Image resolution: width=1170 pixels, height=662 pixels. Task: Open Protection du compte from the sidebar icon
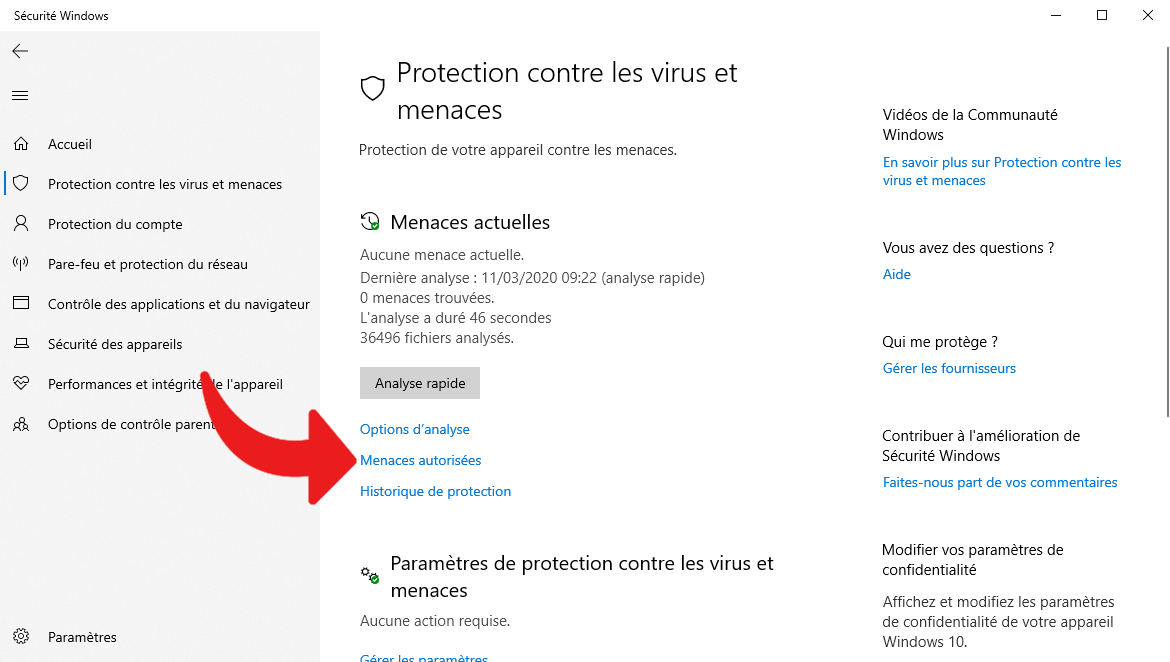point(22,223)
